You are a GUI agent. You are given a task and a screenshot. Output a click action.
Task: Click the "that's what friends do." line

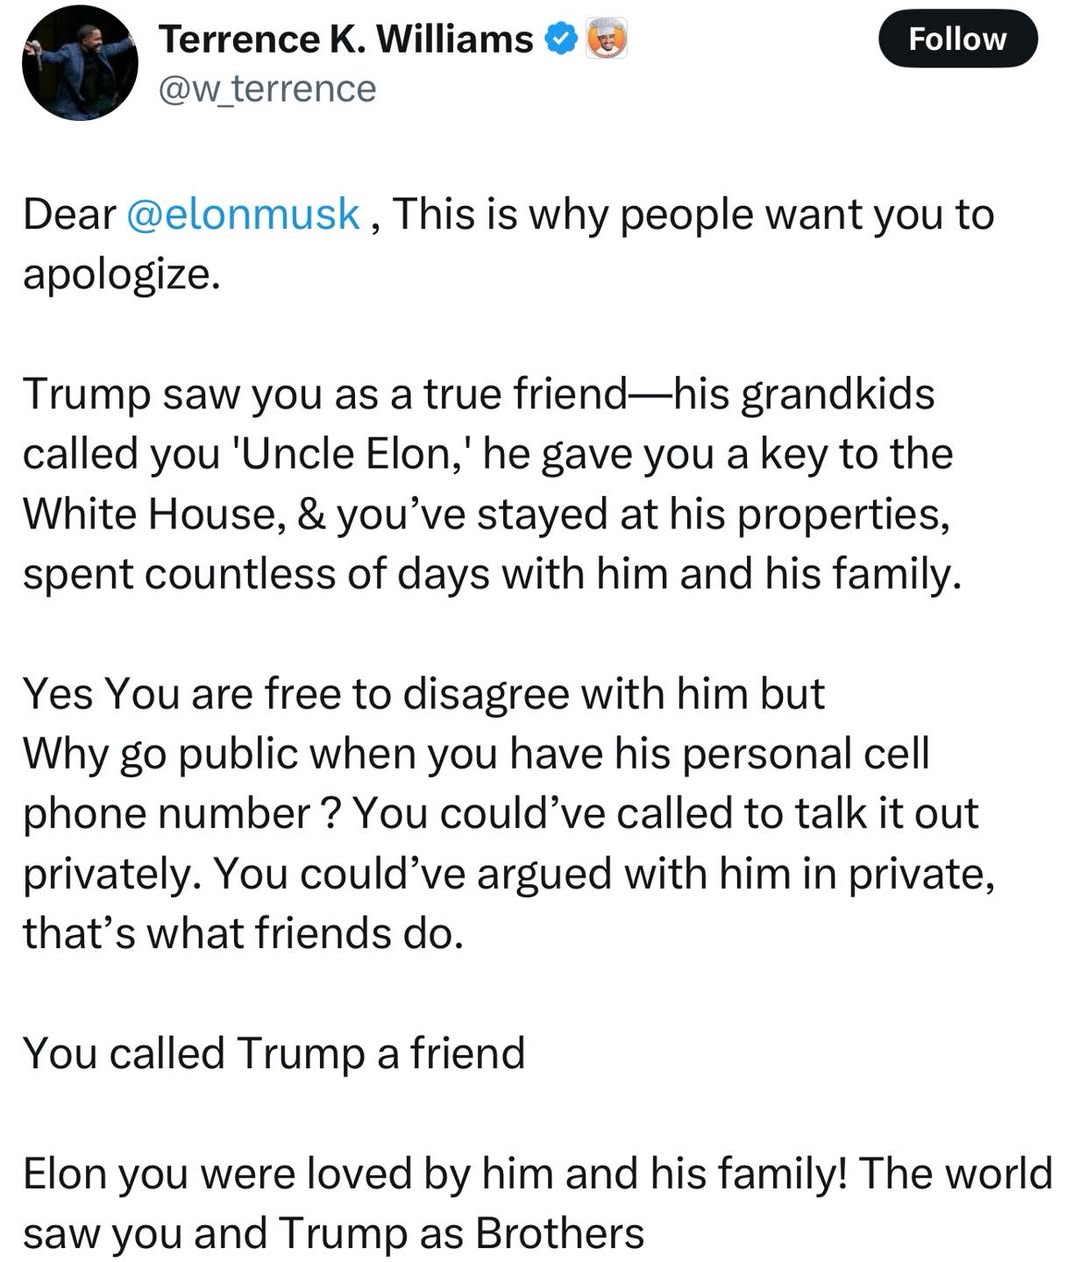244,934
